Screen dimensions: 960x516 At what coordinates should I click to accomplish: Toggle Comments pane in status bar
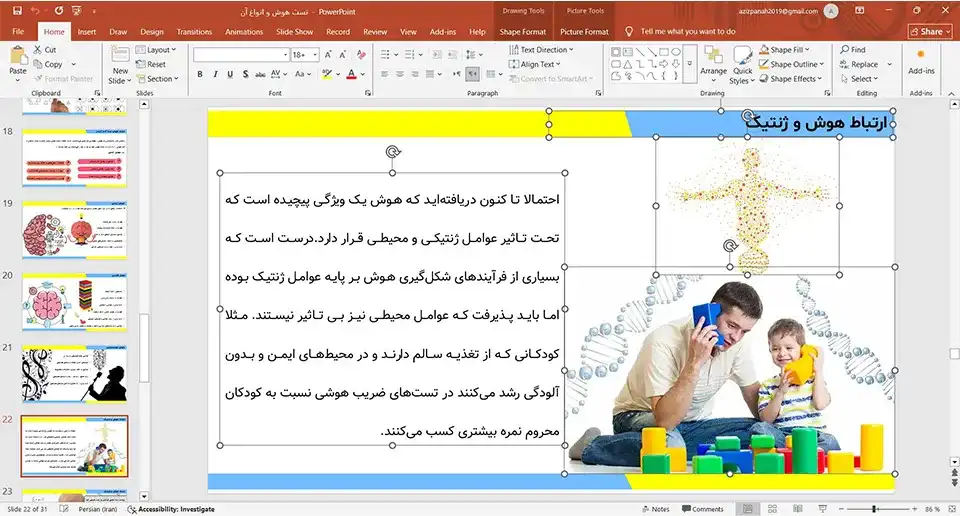coord(702,509)
